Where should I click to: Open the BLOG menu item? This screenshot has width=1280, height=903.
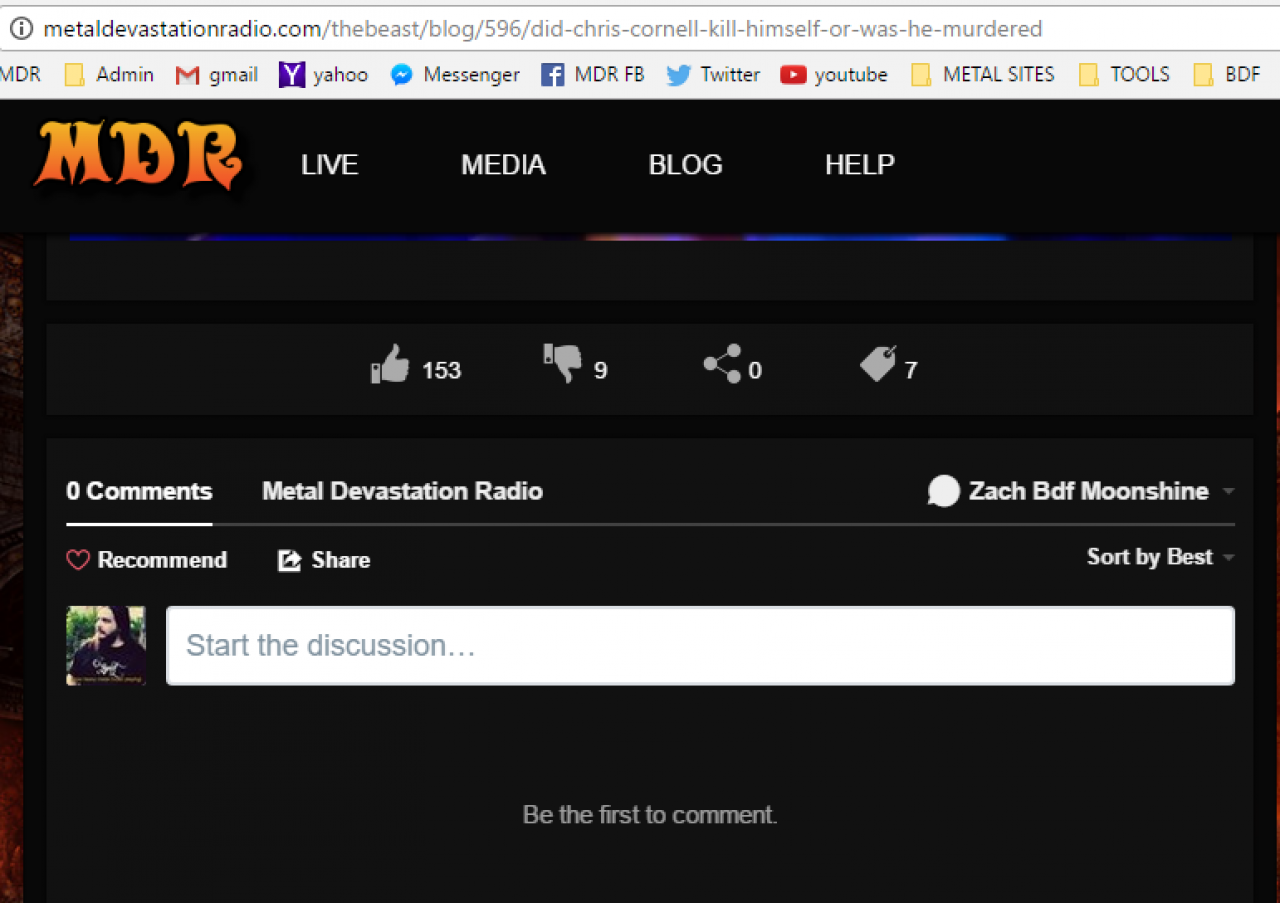coord(685,165)
